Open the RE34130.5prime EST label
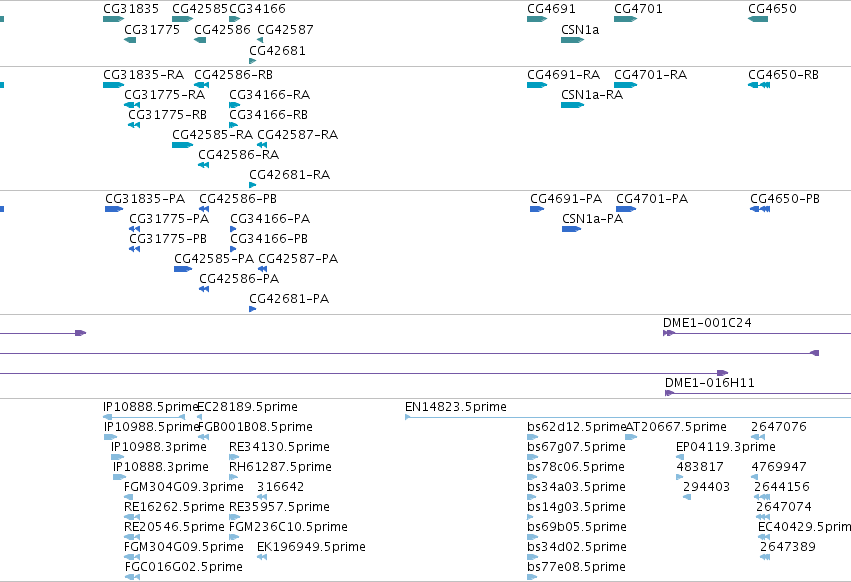 pos(280,447)
